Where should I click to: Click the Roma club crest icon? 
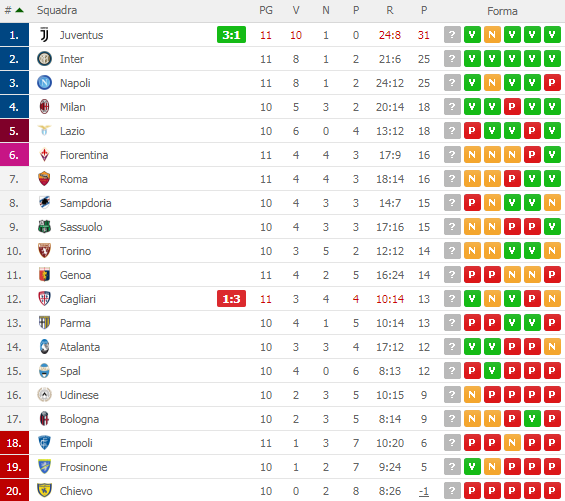(44, 179)
